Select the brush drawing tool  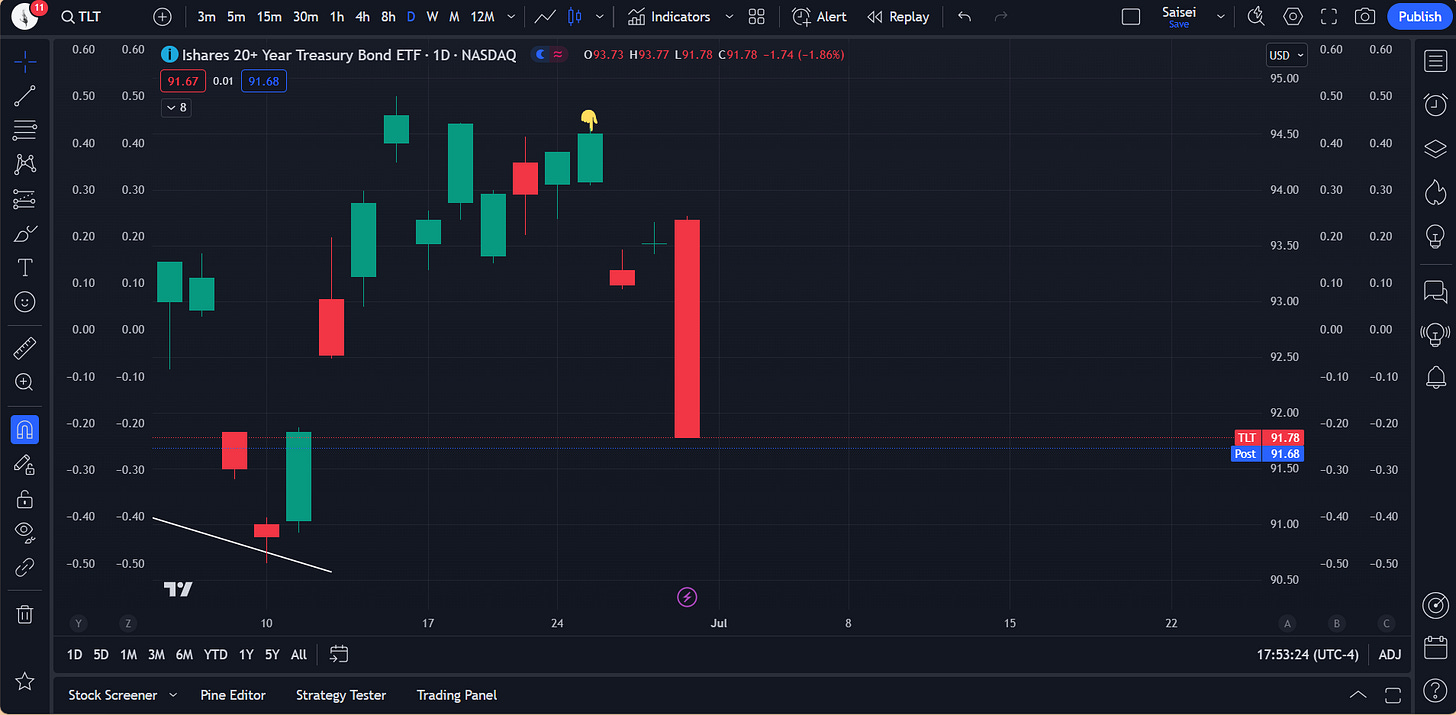point(25,233)
